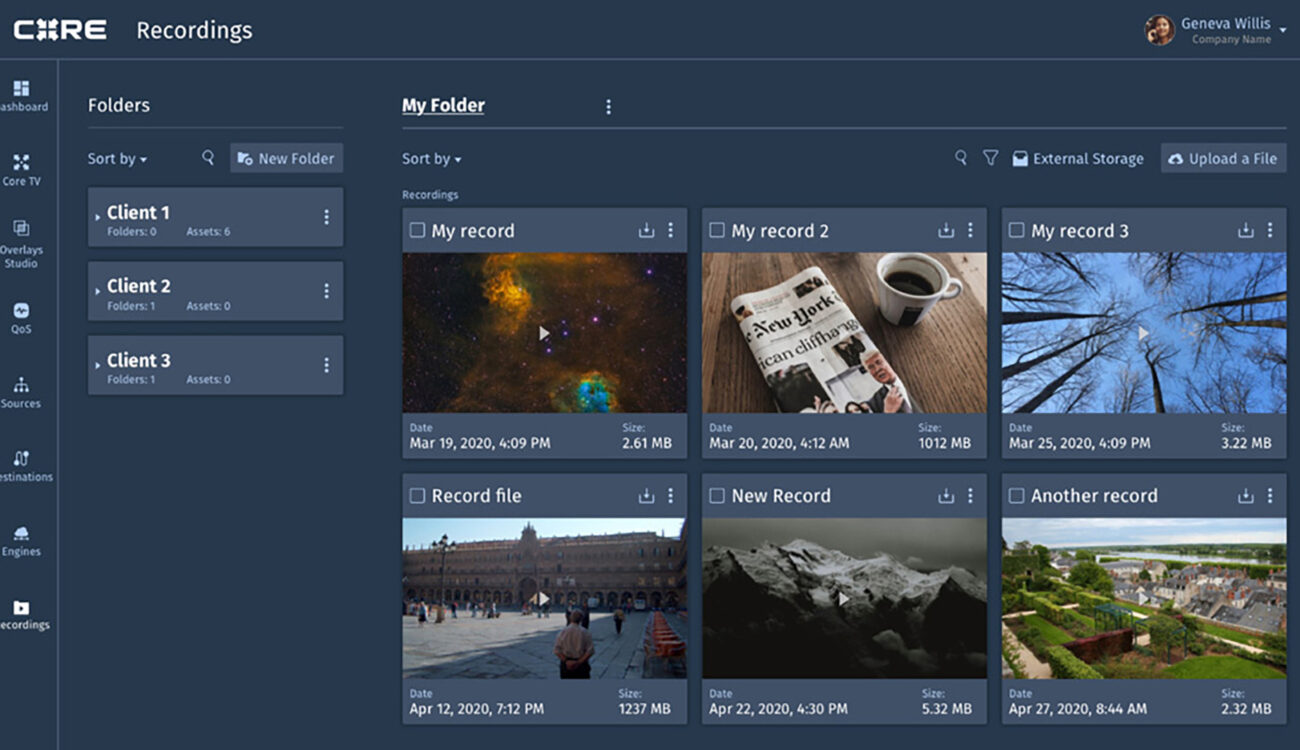The height and width of the screenshot is (750, 1300).
Task: Open the My record 2 newspaper thumbnail
Action: 844,333
